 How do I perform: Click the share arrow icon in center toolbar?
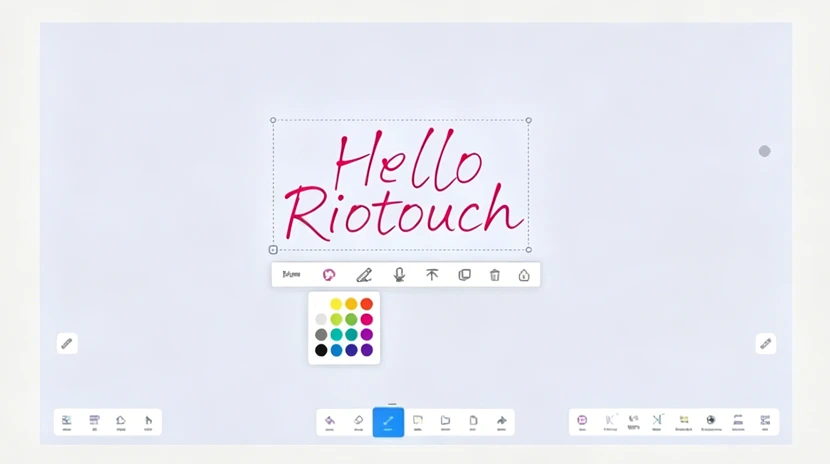(x=501, y=422)
